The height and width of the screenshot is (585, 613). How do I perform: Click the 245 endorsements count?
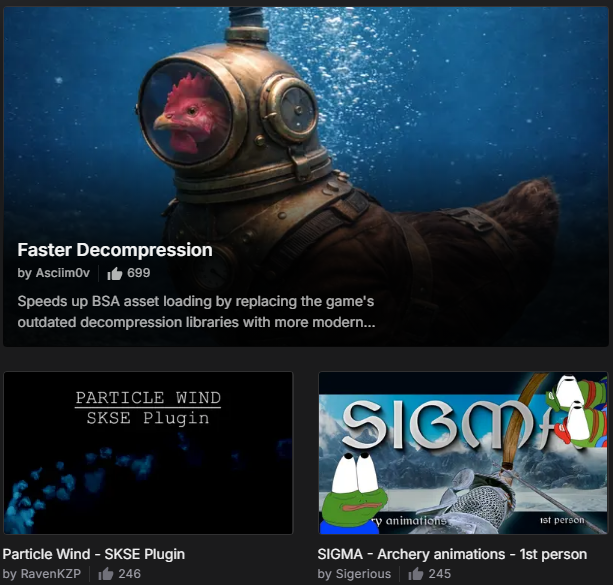pos(439,574)
